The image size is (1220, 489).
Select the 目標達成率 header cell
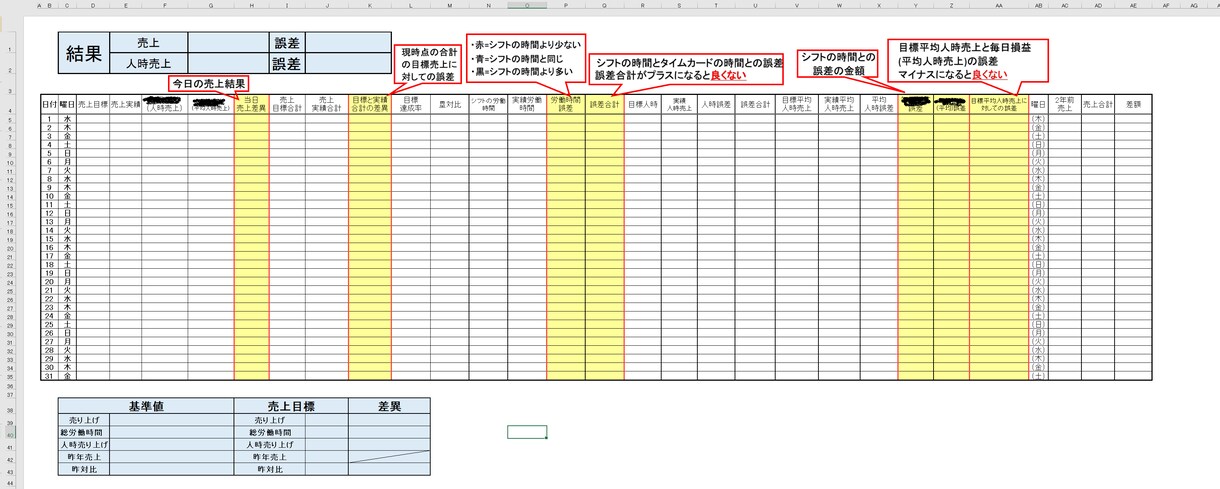tap(410, 104)
